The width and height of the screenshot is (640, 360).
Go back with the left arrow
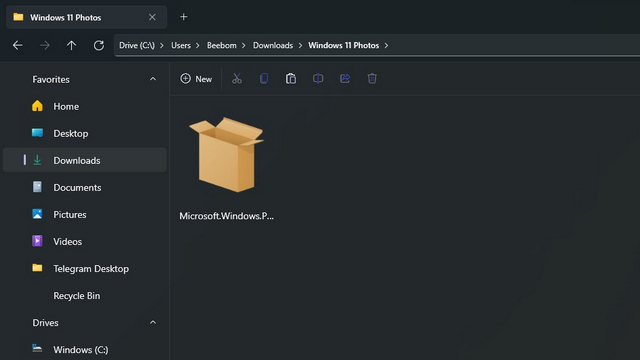[18, 45]
